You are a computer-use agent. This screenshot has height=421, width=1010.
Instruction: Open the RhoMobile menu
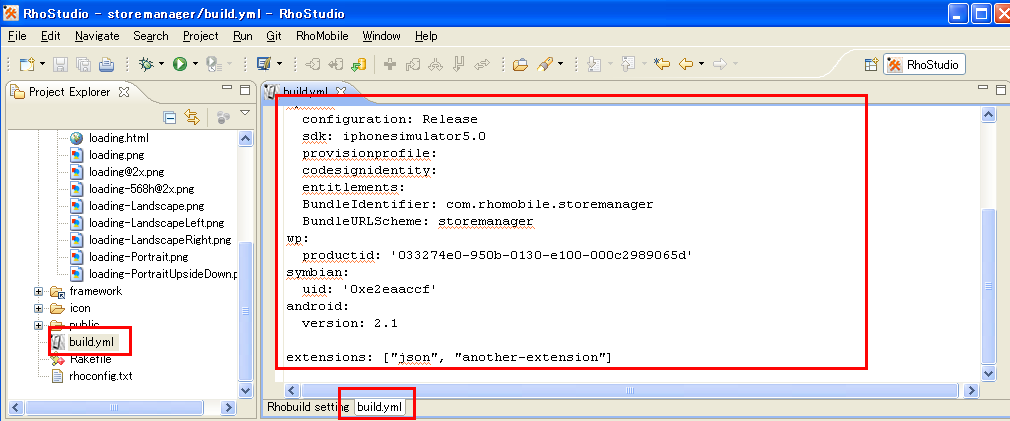[322, 36]
